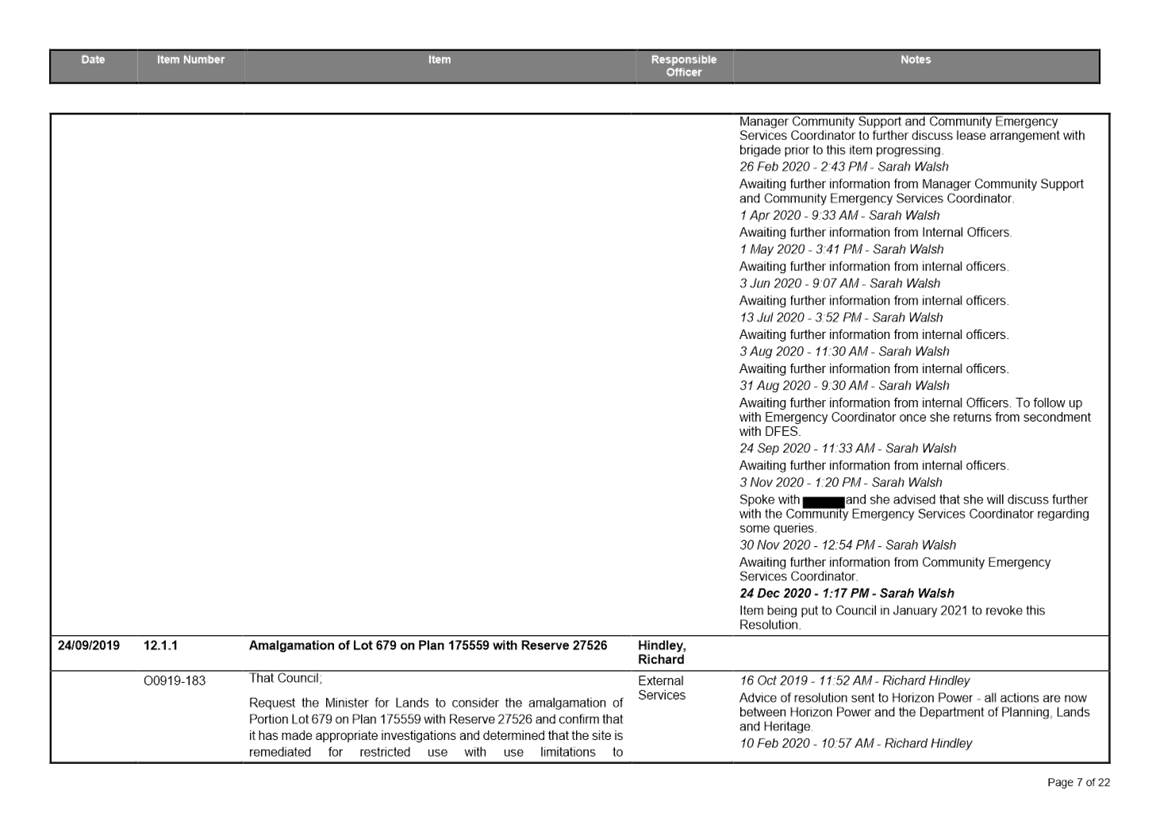Click the 3 Aug 2020 - 11:30 AM entry

click(x=844, y=351)
